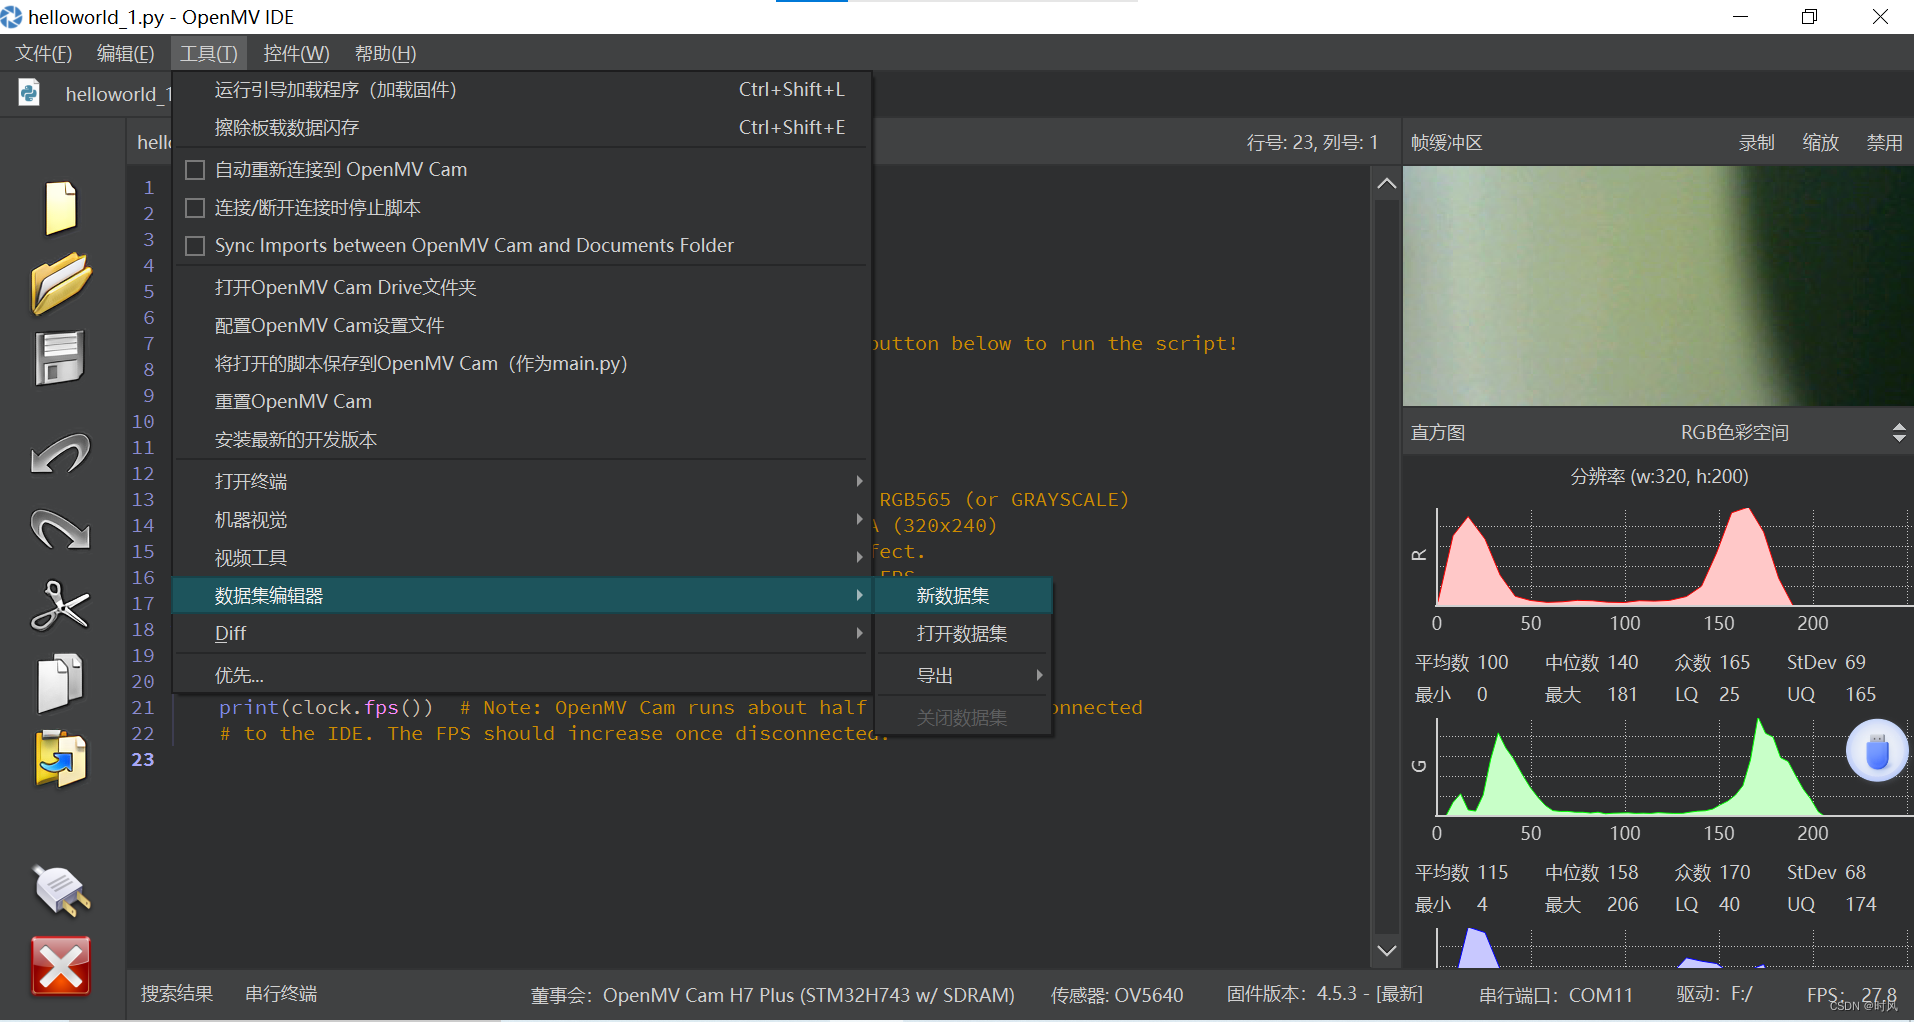The image size is (1914, 1022).
Task: Copy using the duplicate pages icon
Action: point(60,683)
